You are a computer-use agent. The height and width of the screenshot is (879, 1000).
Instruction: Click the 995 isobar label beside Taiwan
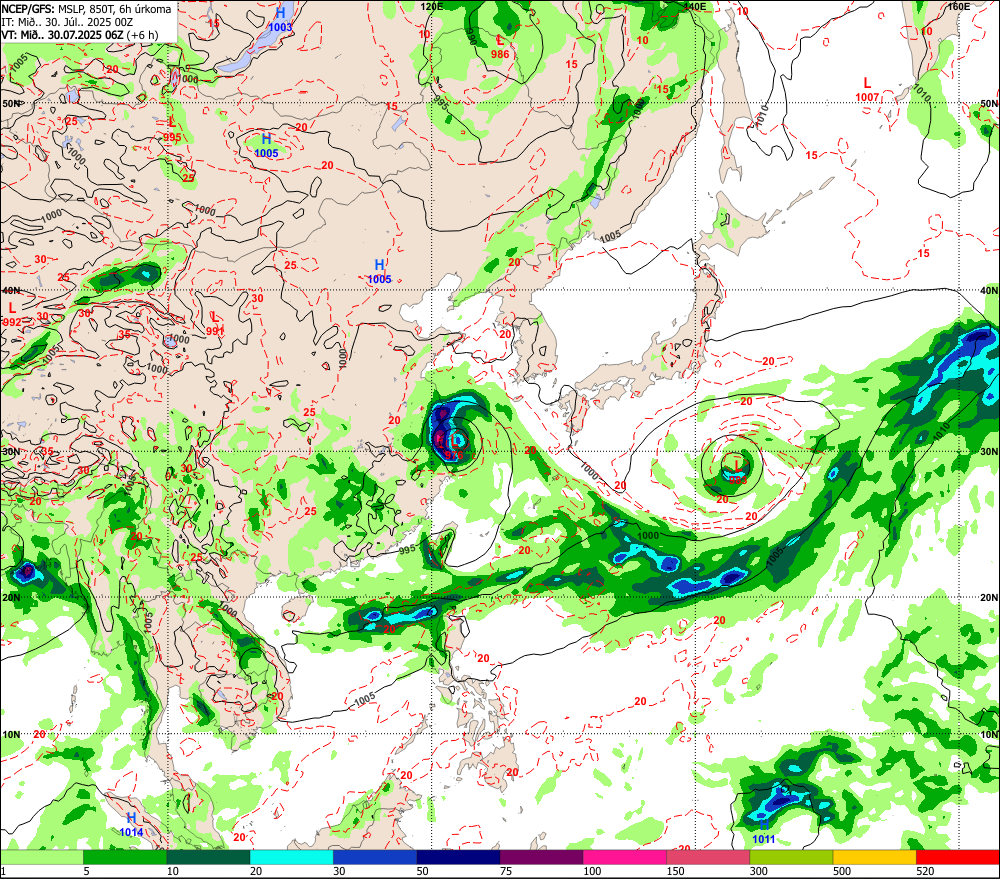407,549
